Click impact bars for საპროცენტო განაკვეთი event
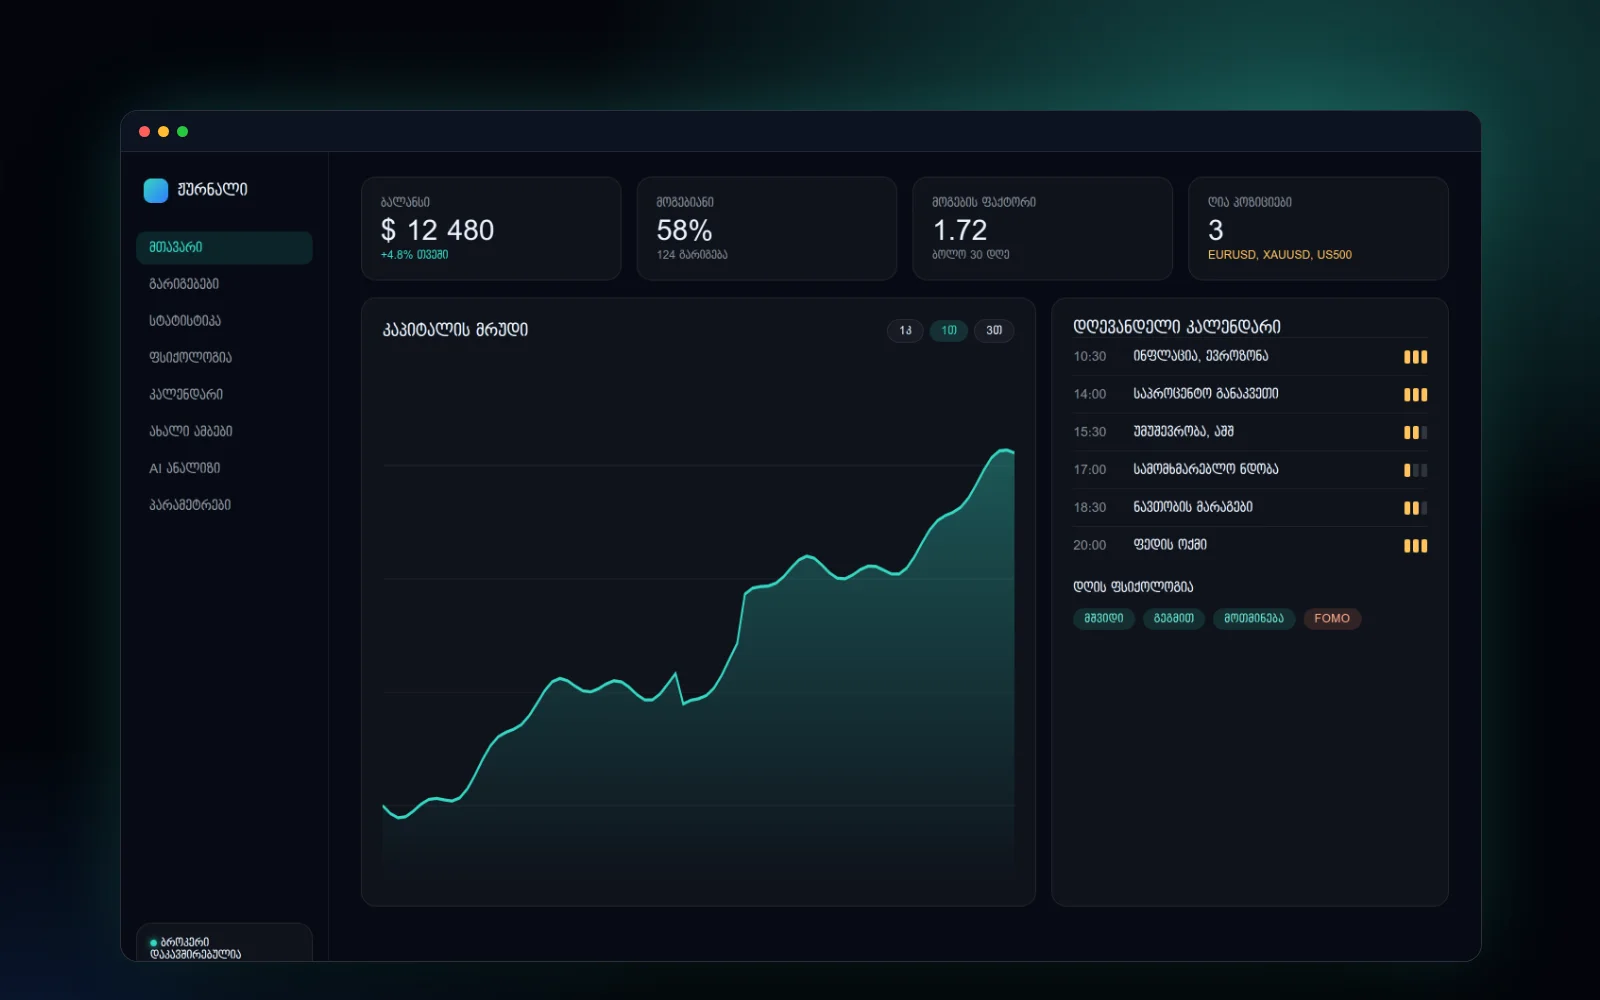Image resolution: width=1600 pixels, height=1000 pixels. pos(1415,395)
